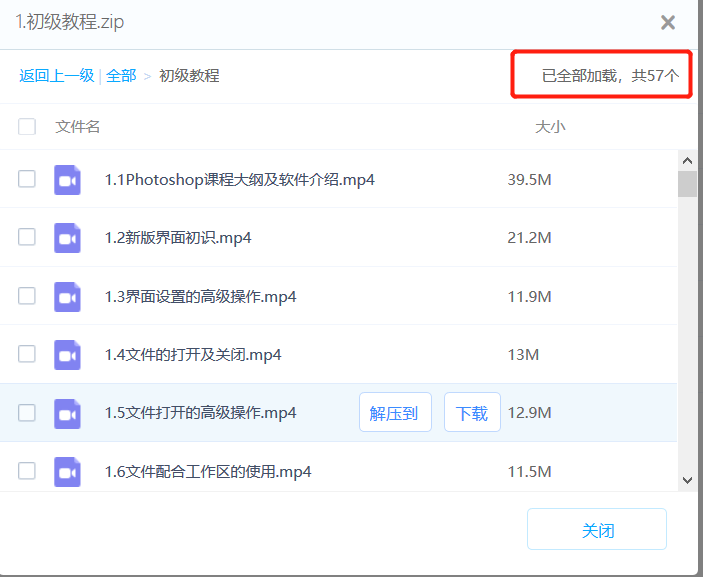703x577 pixels.
Task: Go to 全部 in the breadcrumb
Action: tap(121, 75)
